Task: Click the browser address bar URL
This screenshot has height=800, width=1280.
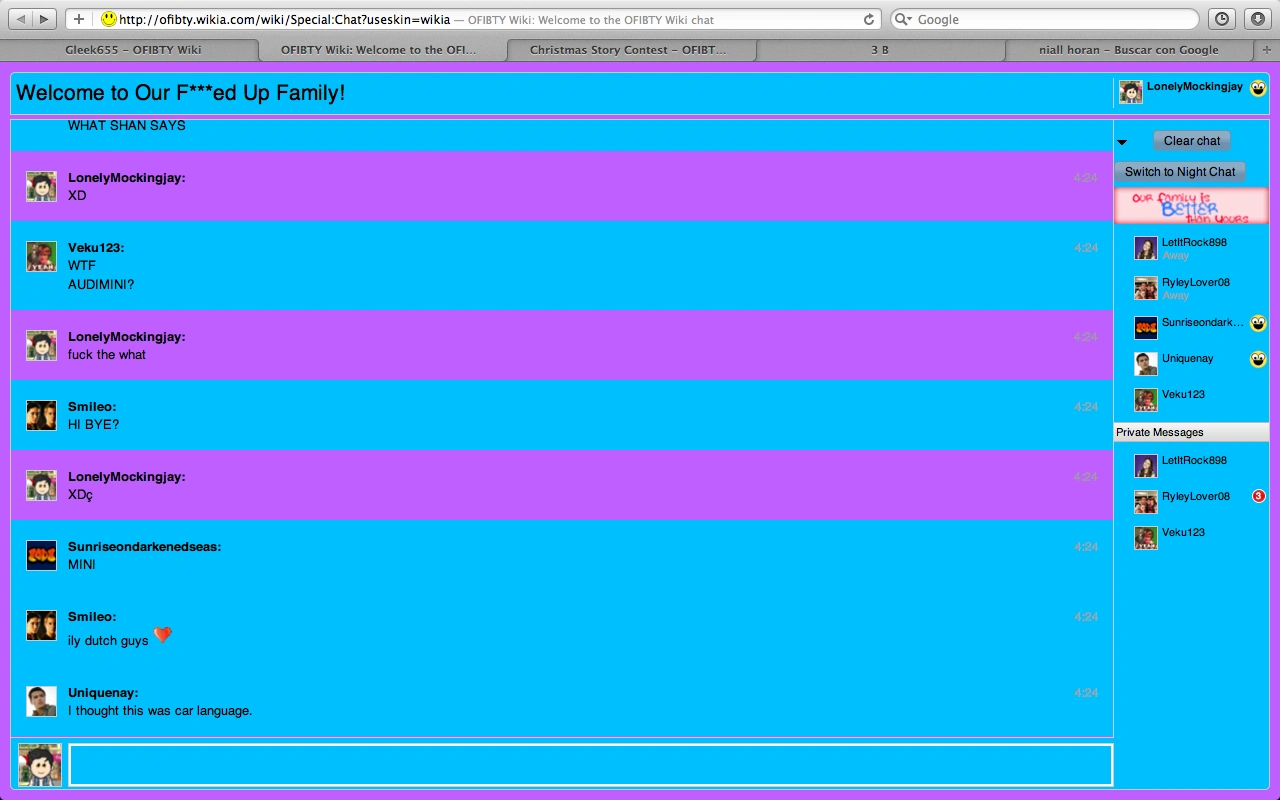Action: tap(284, 19)
